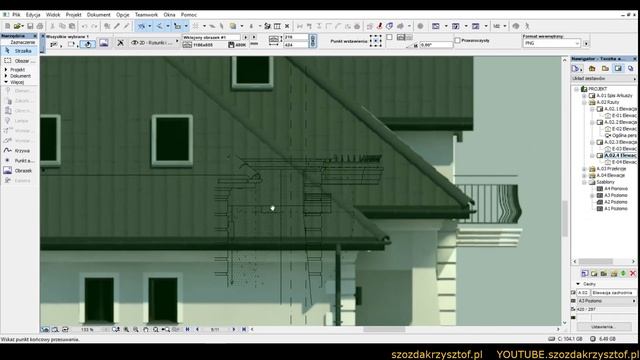Open the A3 Poziomo master layout dropdown

point(607,301)
